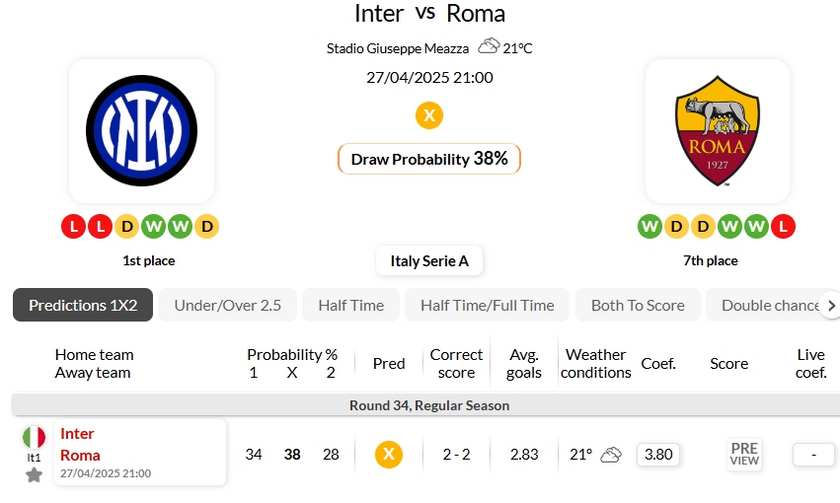Click the Draw Probability 38% box
This screenshot has height=503, width=840.
[x=429, y=159]
